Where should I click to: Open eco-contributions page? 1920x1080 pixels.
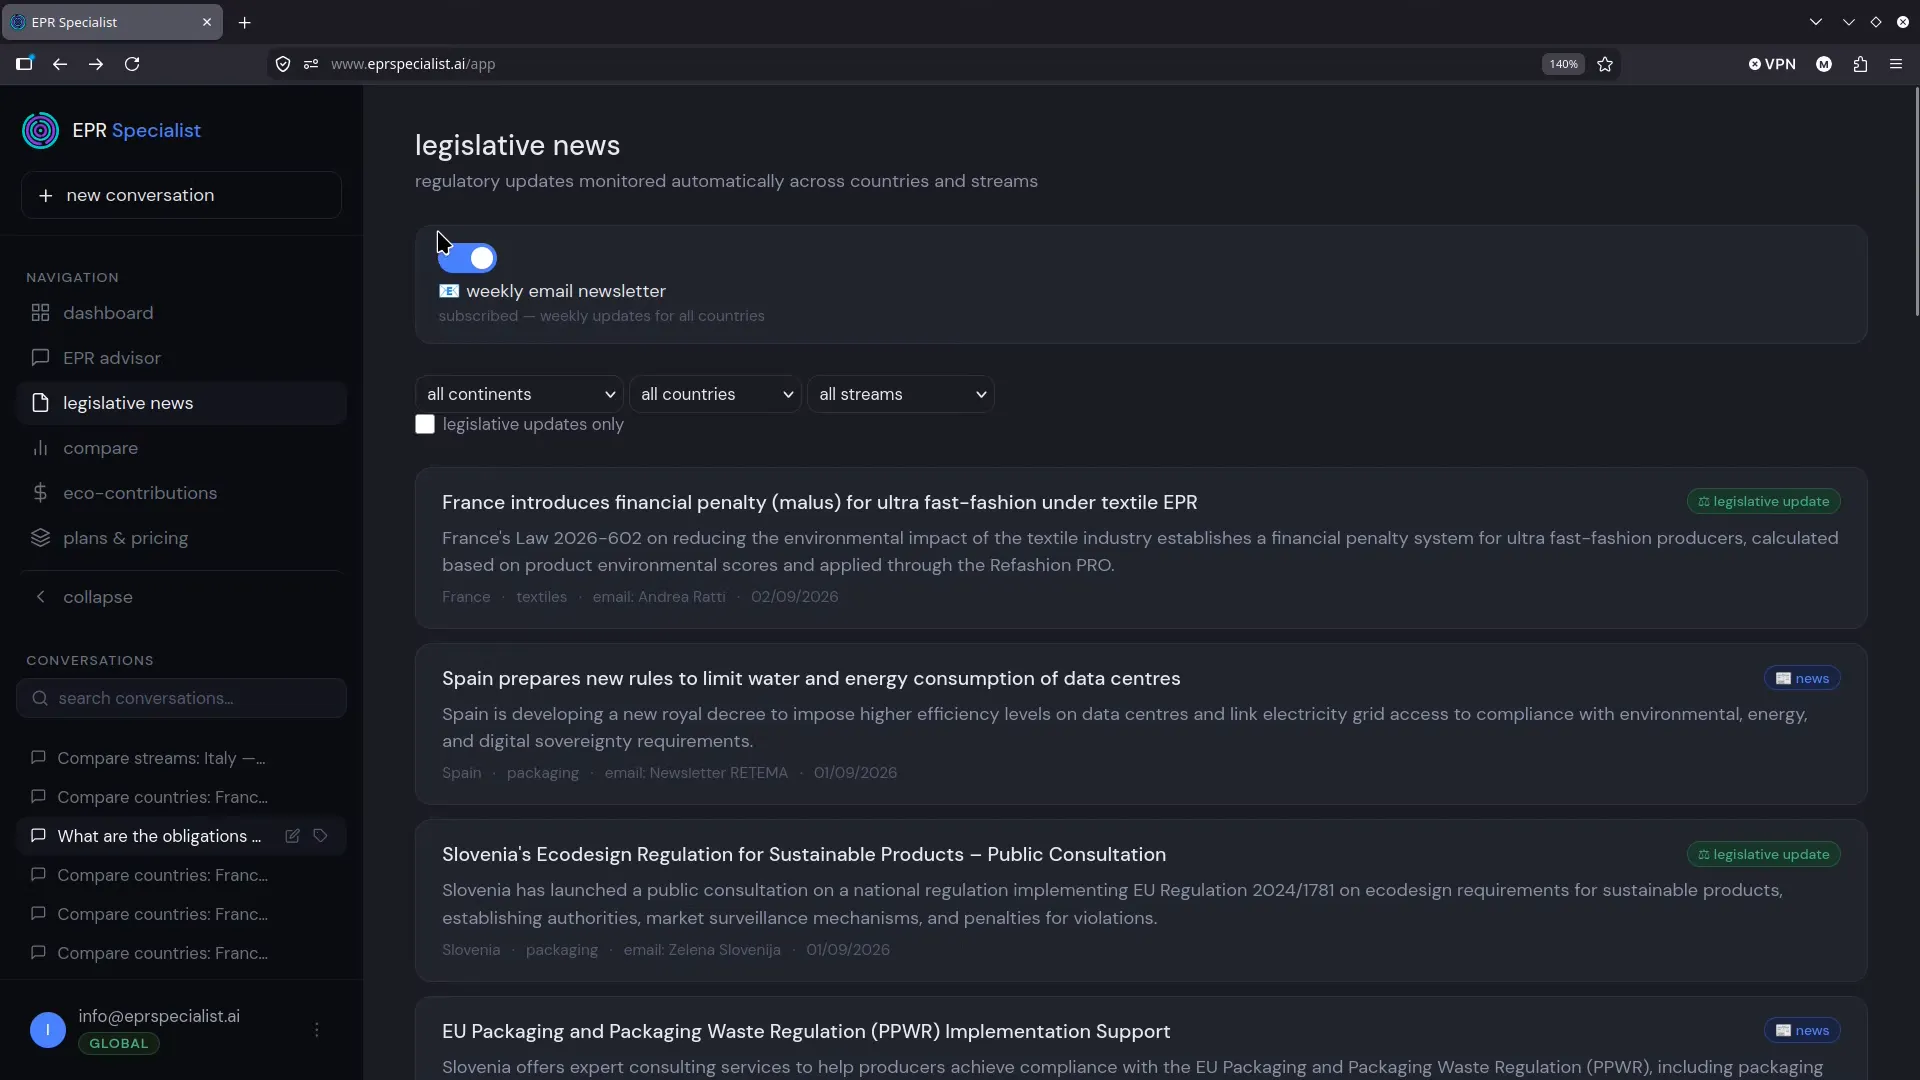tap(181, 493)
